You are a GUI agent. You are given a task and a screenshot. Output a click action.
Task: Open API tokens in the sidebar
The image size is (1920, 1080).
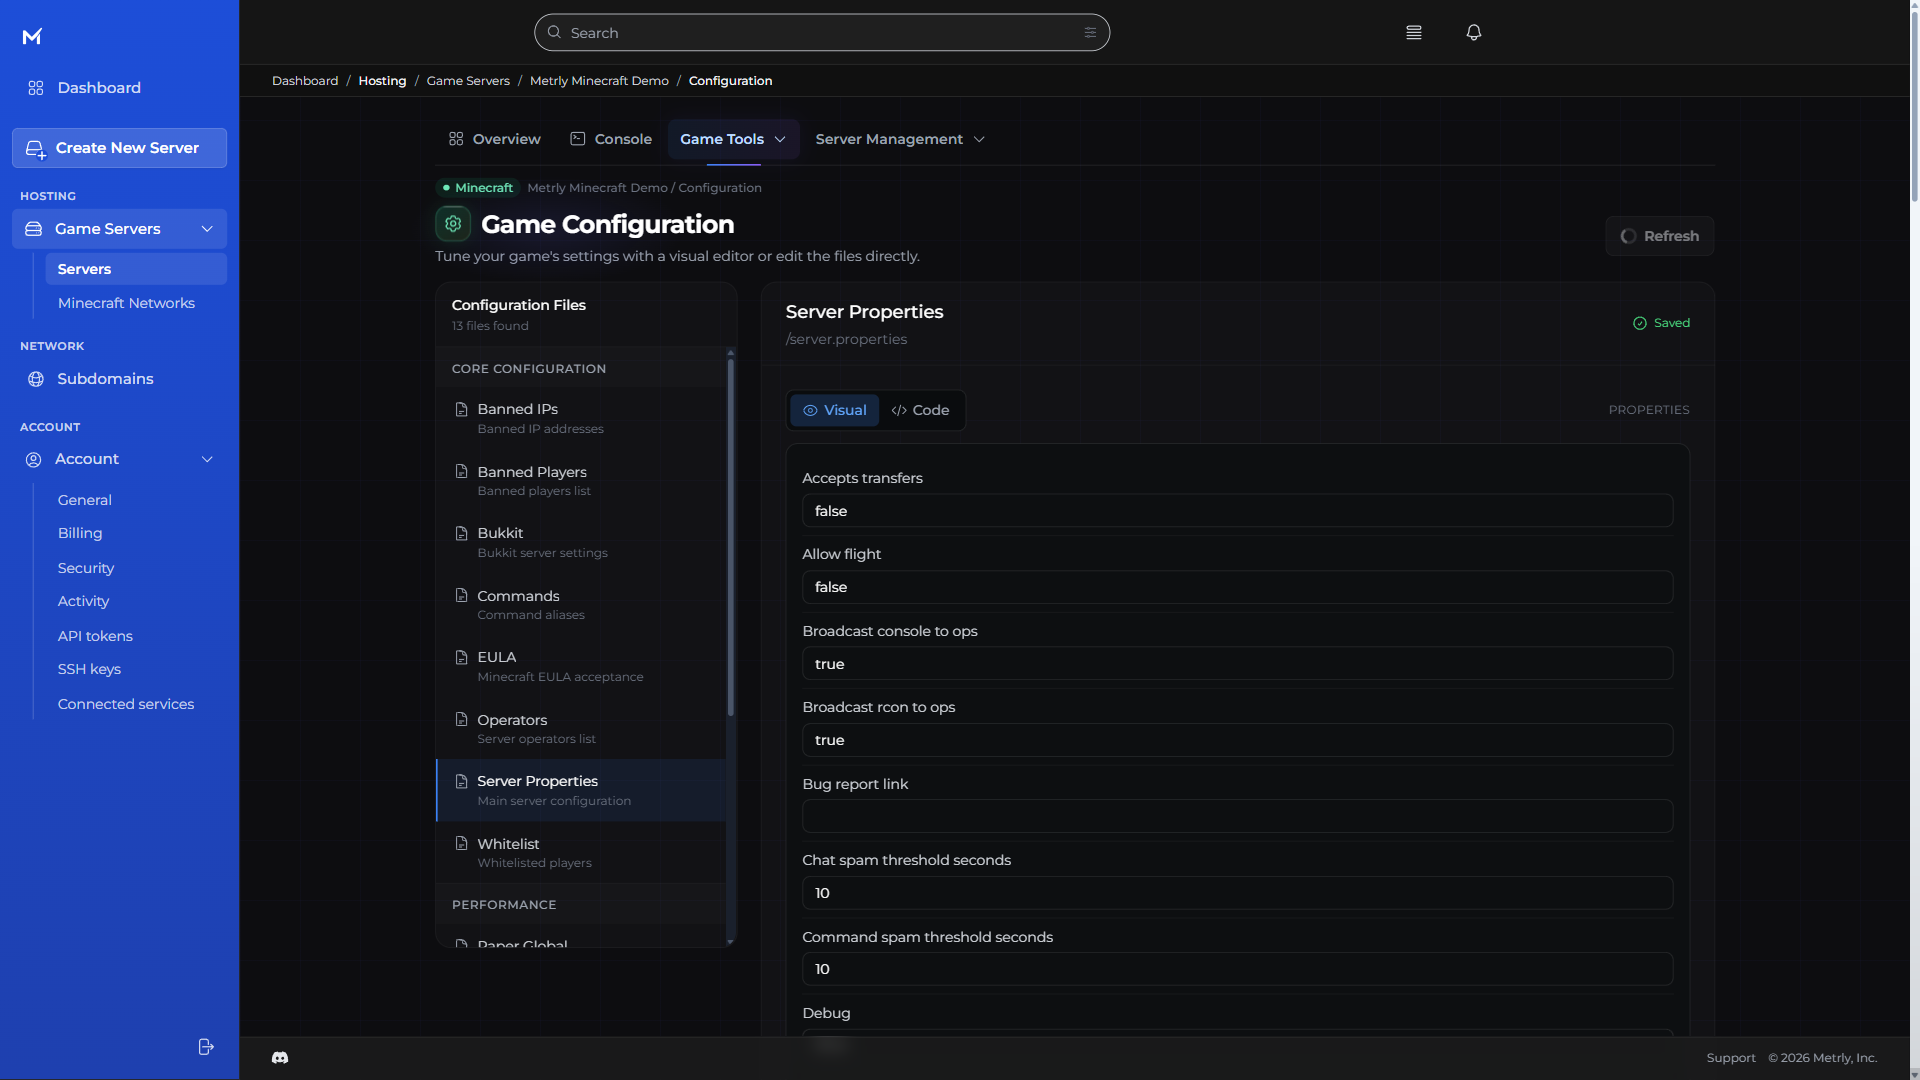[95, 636]
